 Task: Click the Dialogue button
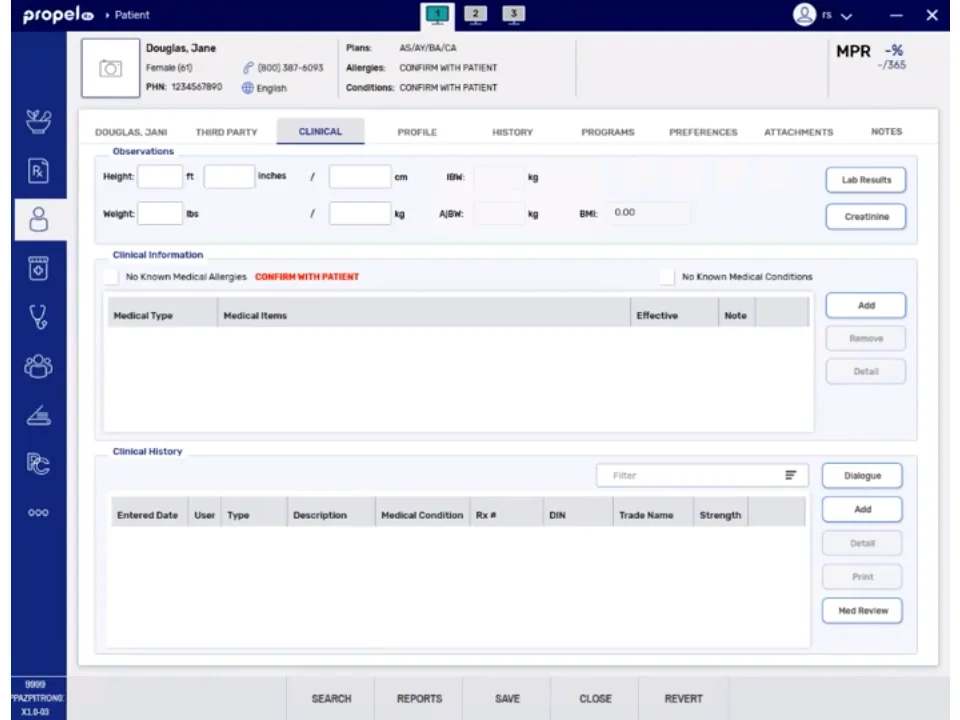coord(862,476)
